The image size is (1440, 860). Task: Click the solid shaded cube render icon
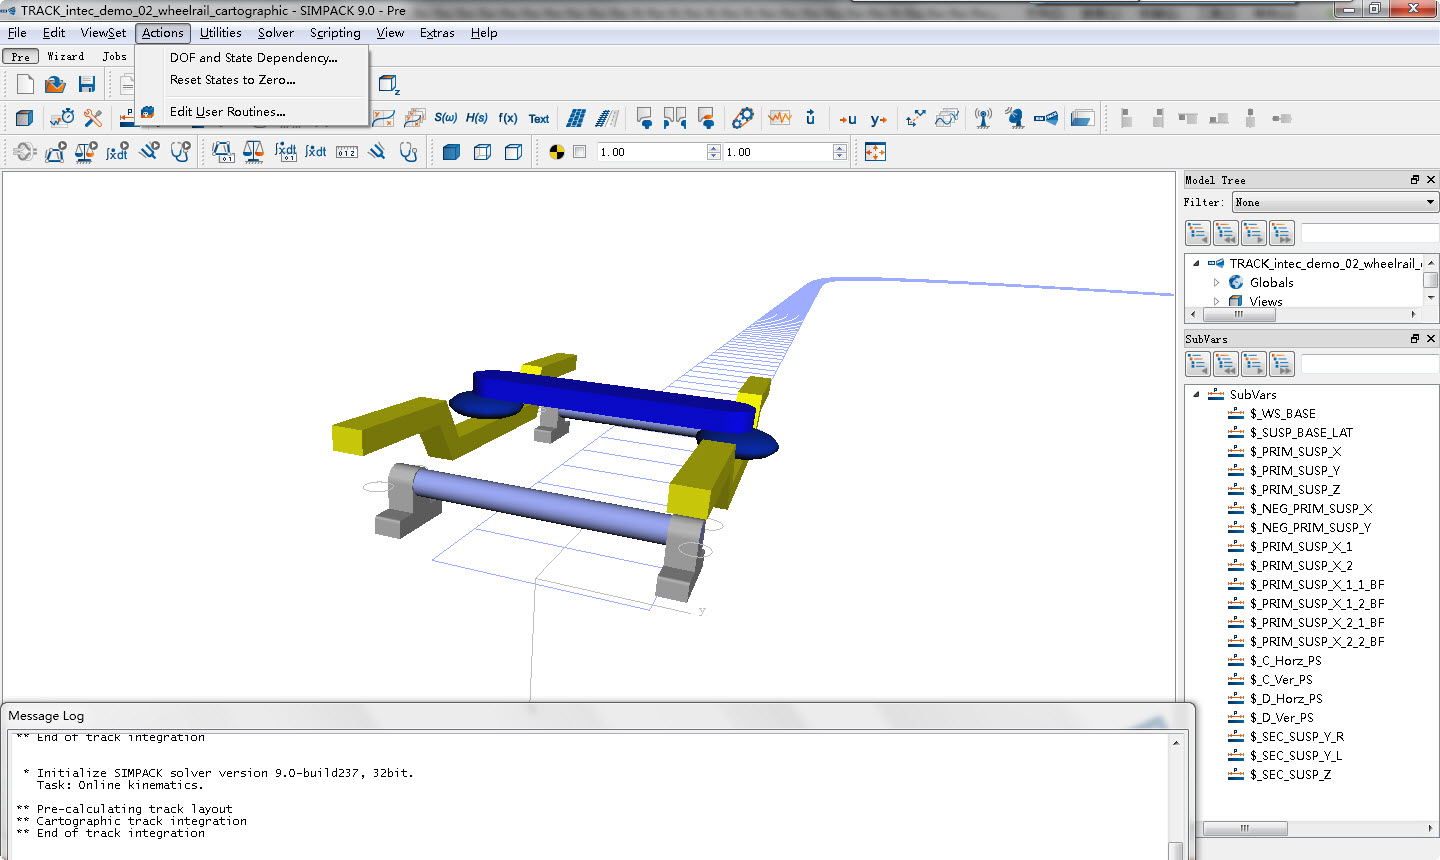[451, 152]
